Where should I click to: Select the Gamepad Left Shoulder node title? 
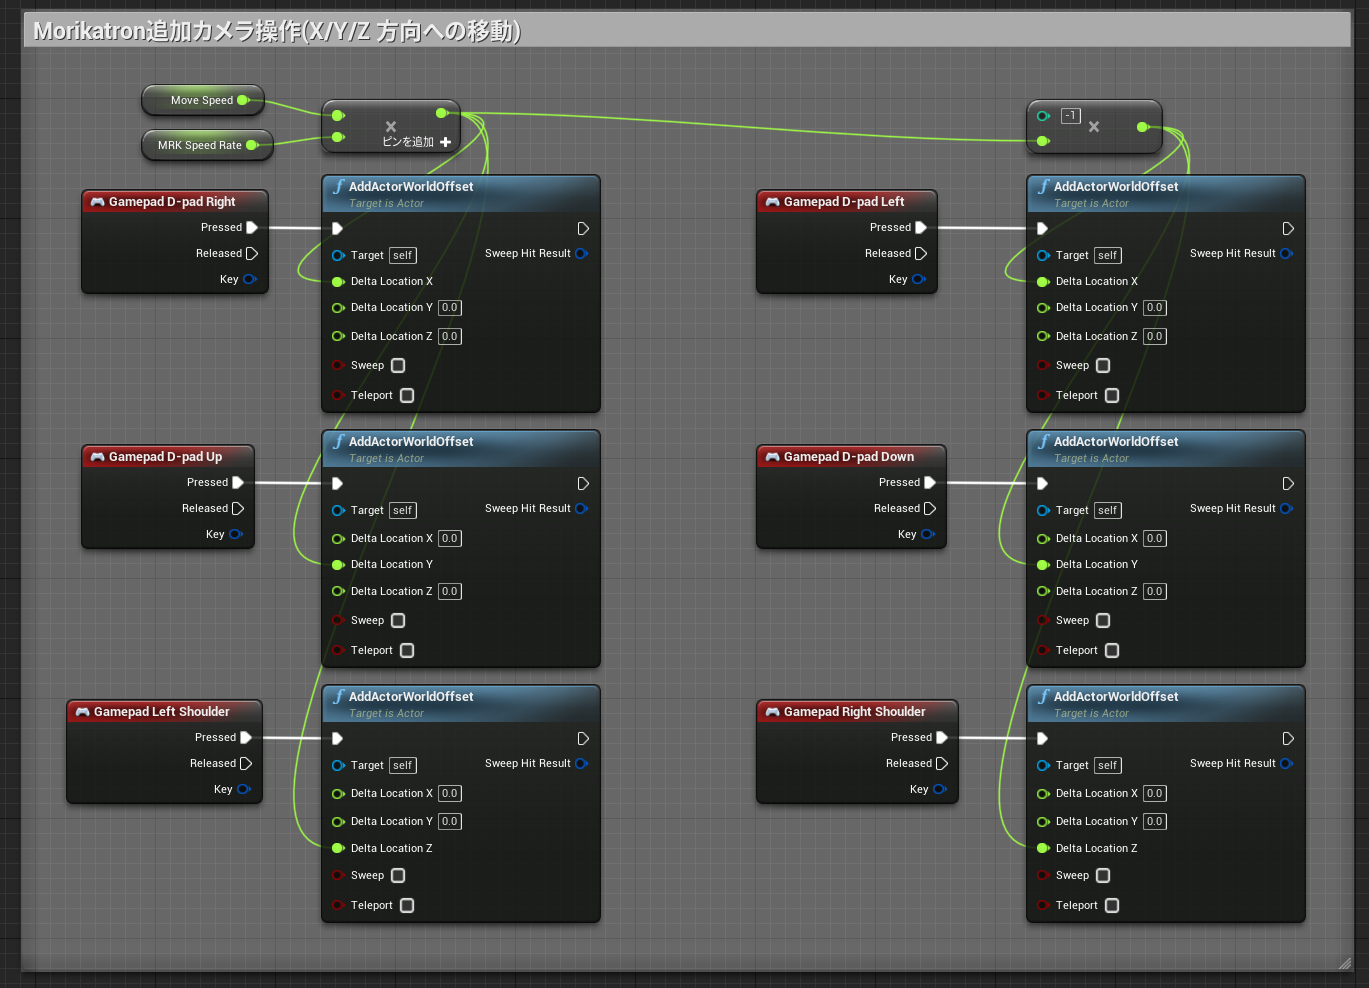click(162, 711)
